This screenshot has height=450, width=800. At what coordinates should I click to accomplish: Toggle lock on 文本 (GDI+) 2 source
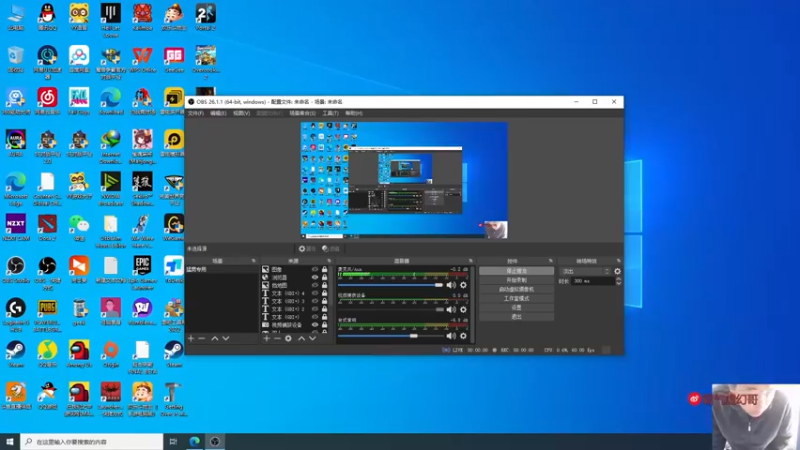point(324,309)
